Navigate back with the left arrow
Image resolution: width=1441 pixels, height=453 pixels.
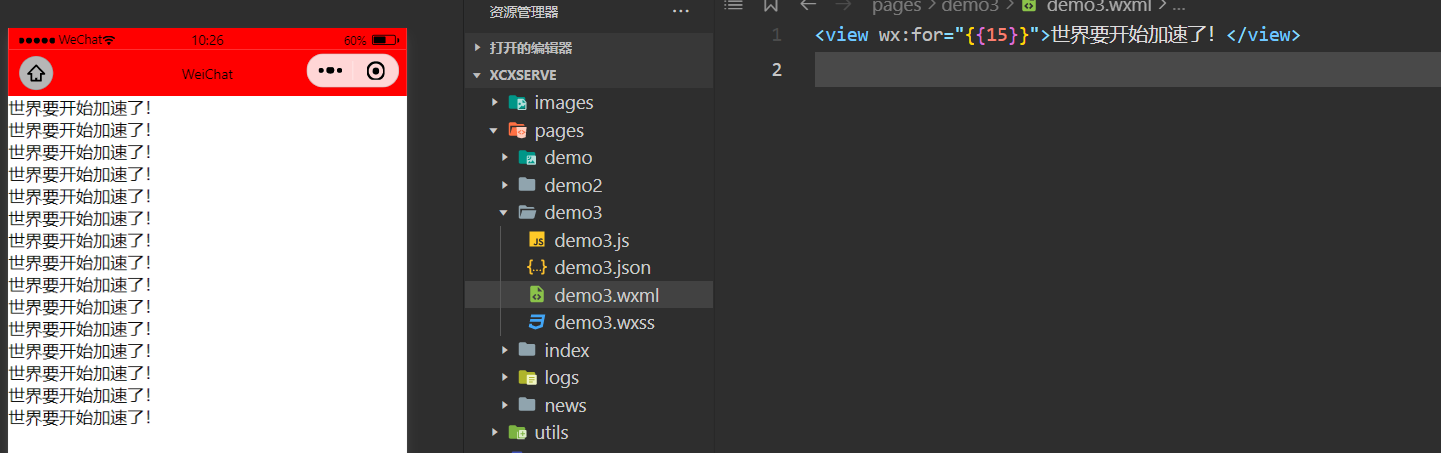tap(808, 6)
